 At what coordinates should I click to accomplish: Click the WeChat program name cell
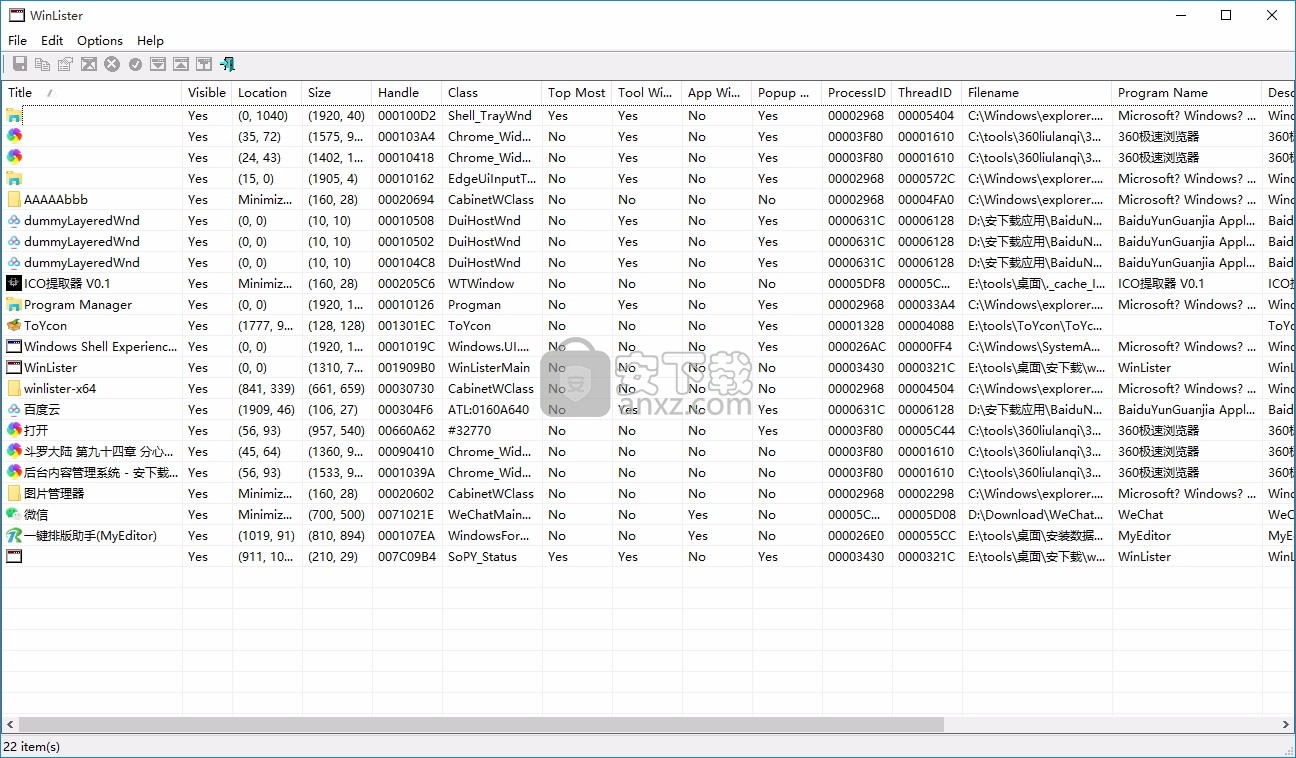click(x=1141, y=514)
